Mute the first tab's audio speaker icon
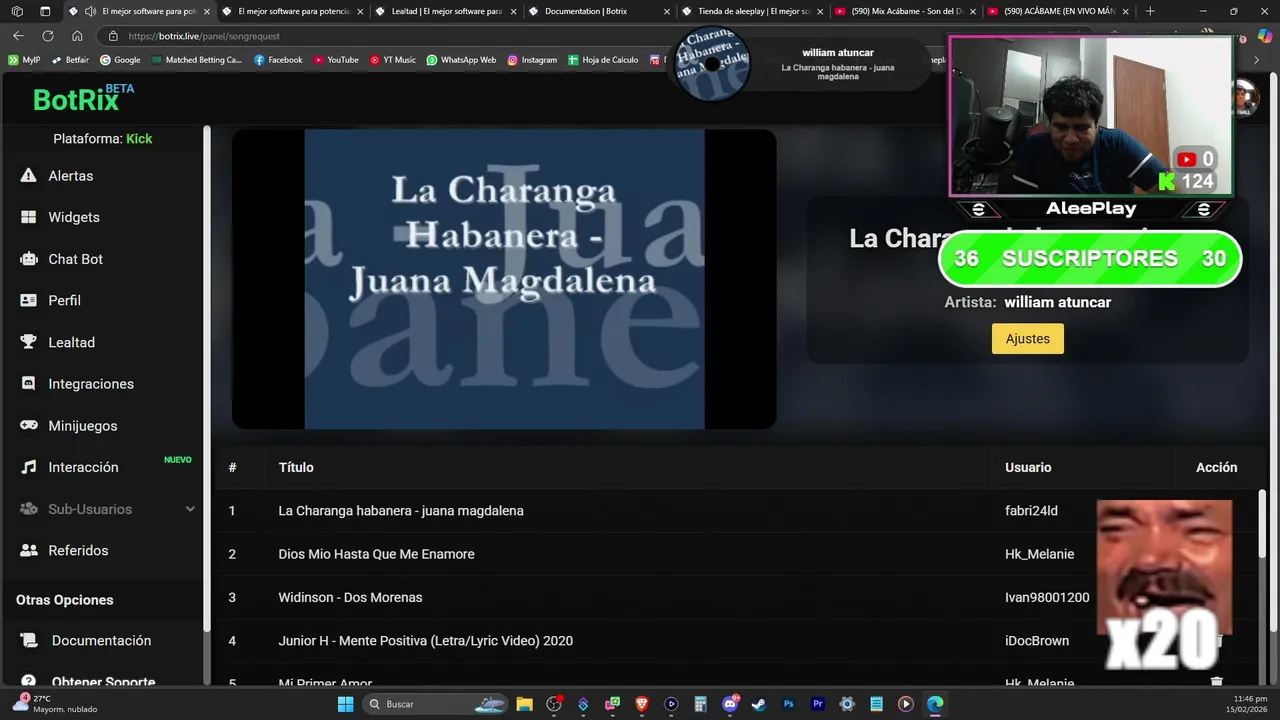The image size is (1280, 720). coord(91,11)
